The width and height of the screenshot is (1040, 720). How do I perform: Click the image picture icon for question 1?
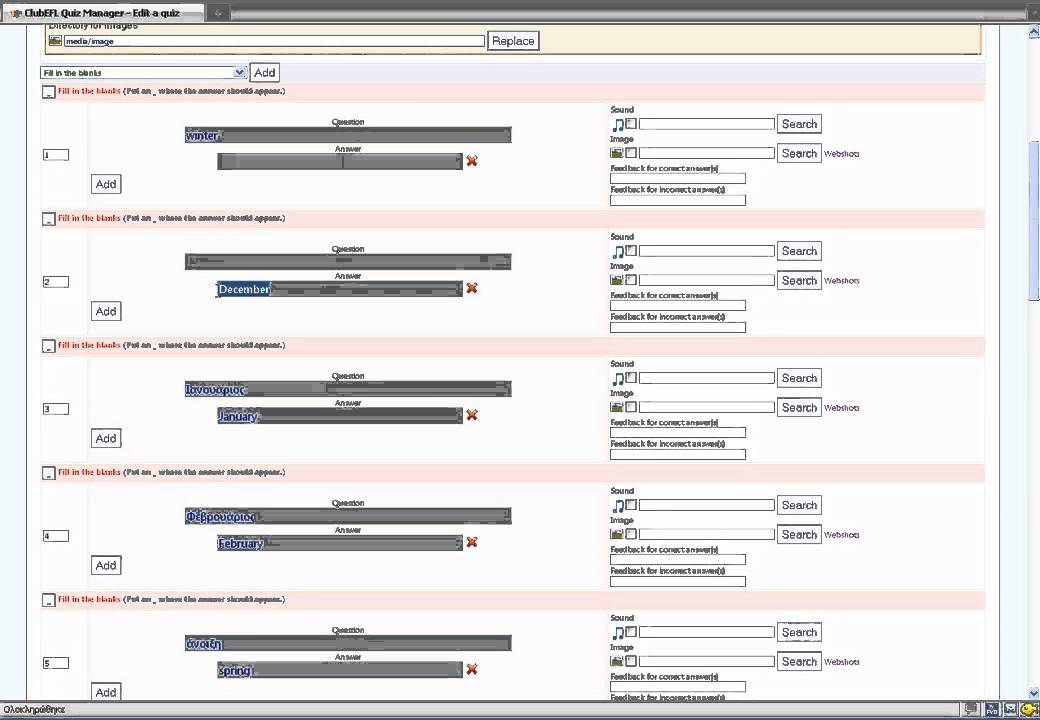pyautogui.click(x=617, y=153)
